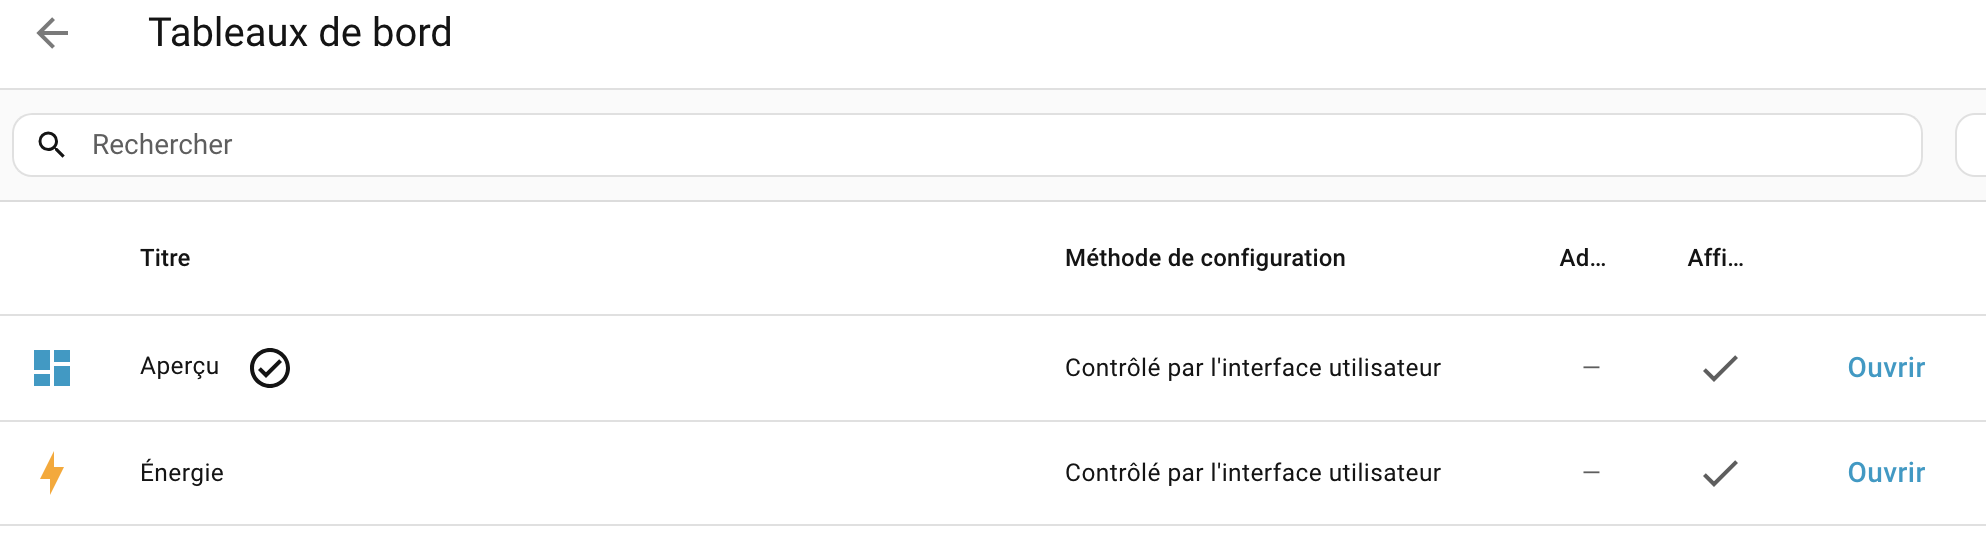Sort by Méthode de configuration column
This screenshot has width=1986, height=542.
pos(1205,258)
